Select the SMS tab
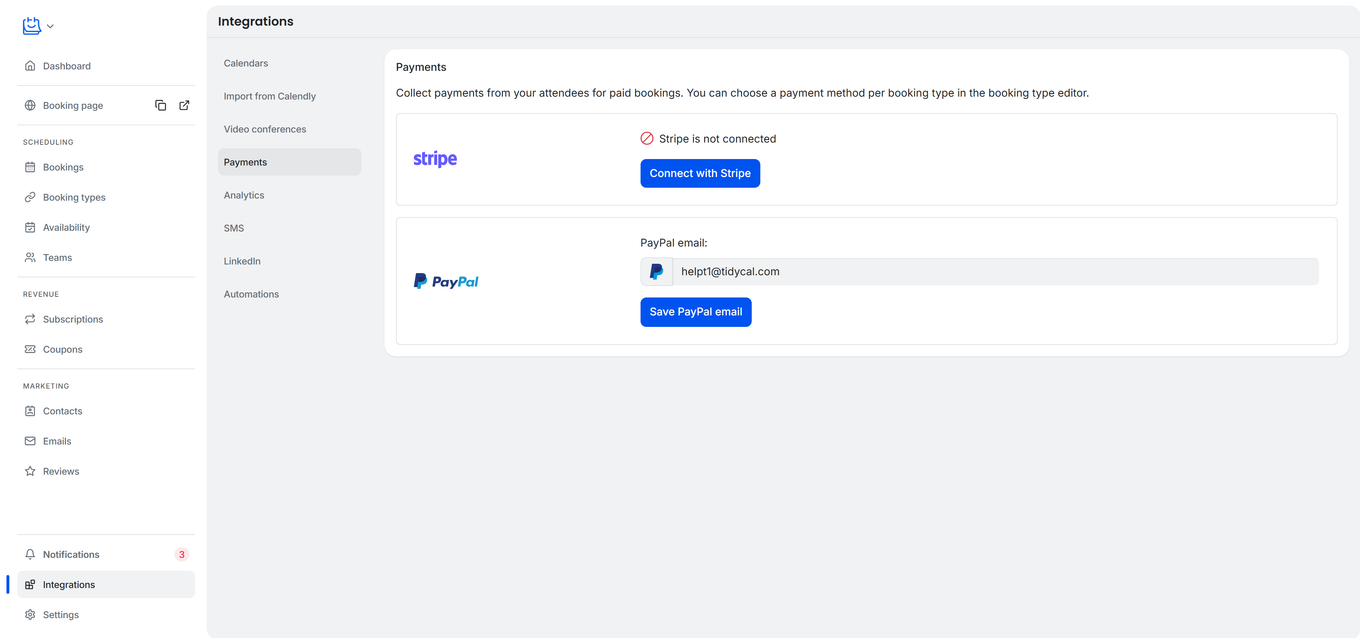This screenshot has width=1360, height=638. (x=290, y=228)
